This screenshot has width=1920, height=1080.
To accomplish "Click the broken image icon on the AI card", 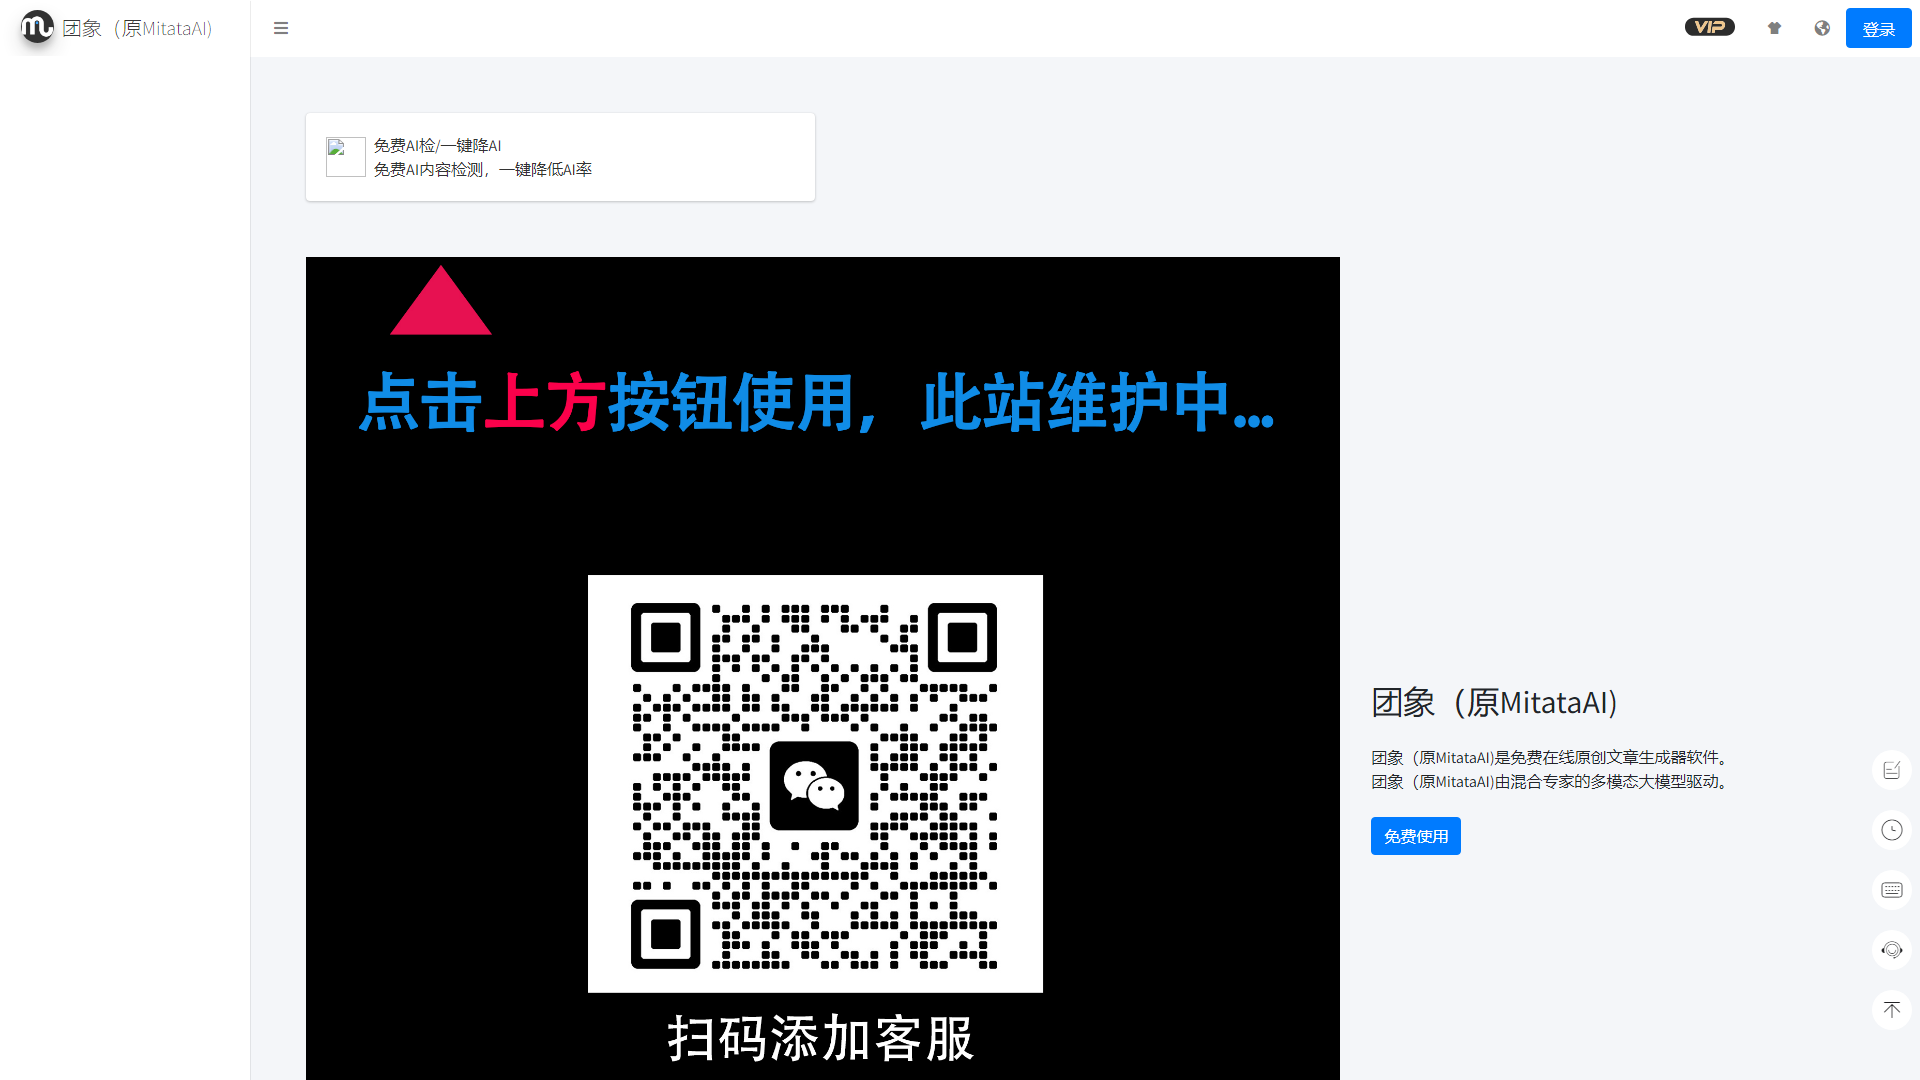I will coord(345,157).
